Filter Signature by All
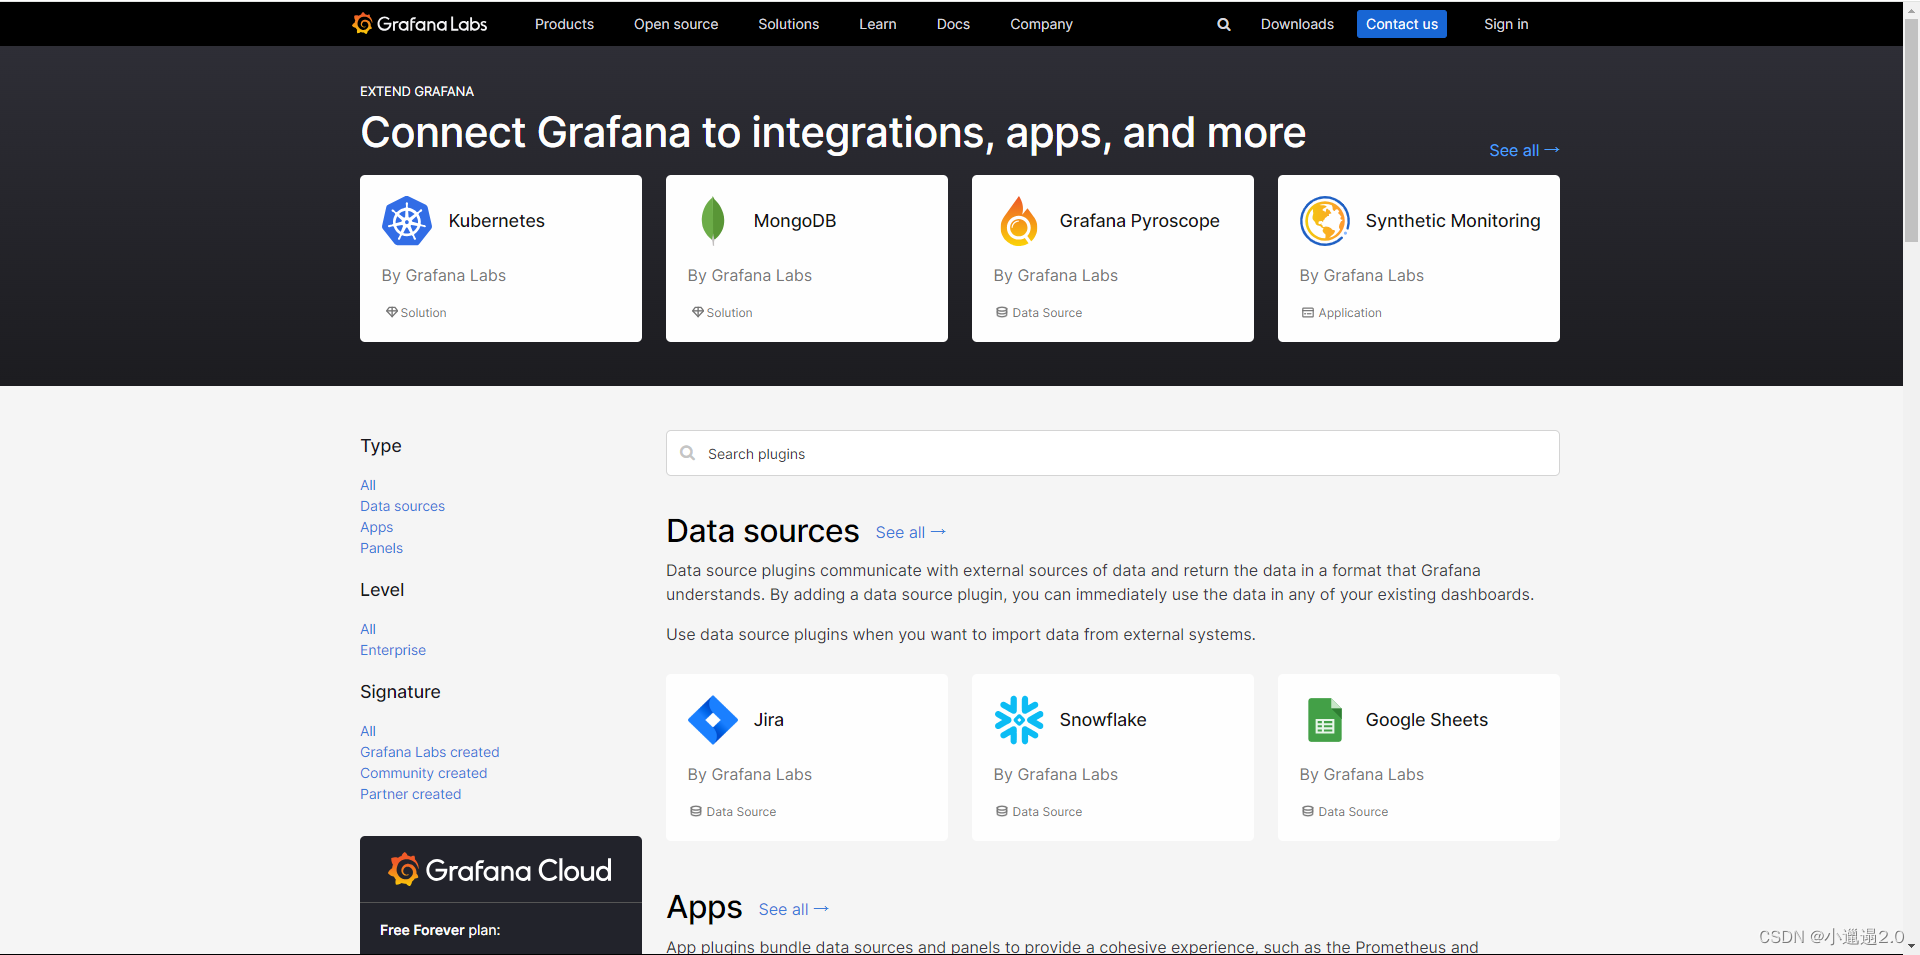The image size is (1920, 955). (x=368, y=731)
